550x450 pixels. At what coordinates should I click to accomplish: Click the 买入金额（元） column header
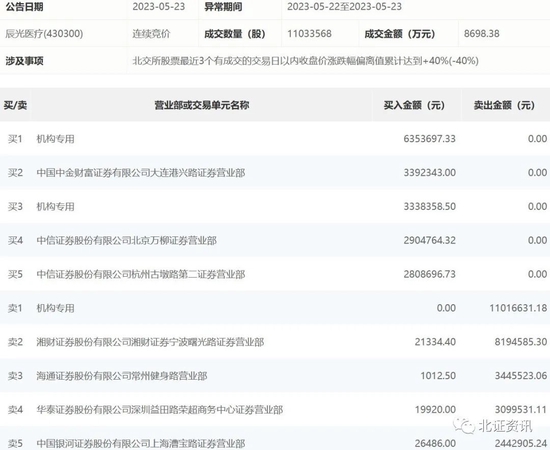tap(414, 105)
